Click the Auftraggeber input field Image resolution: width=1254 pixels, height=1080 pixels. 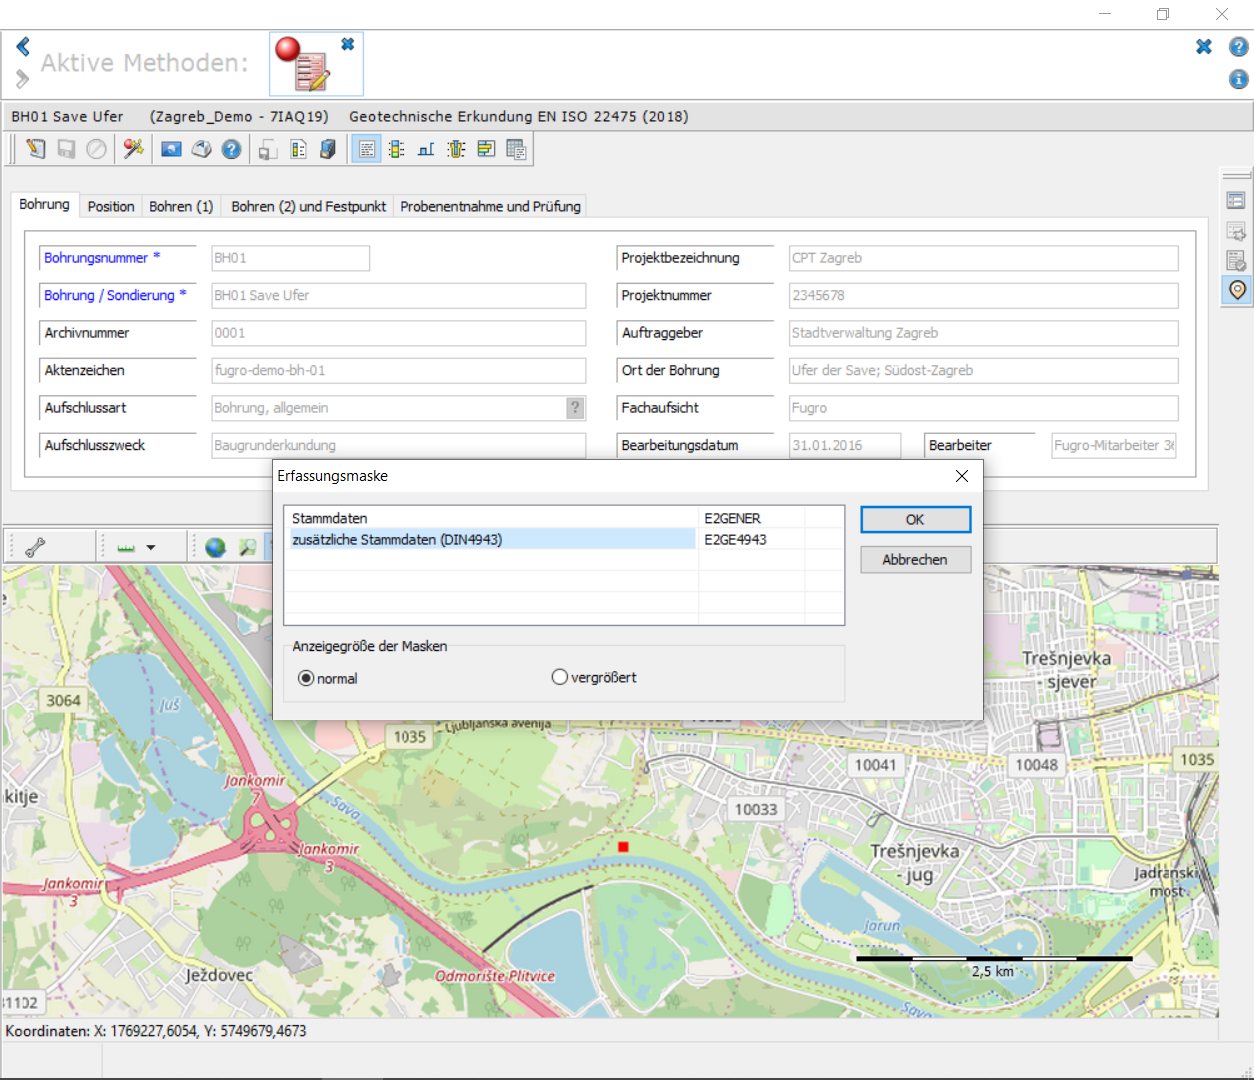[983, 333]
